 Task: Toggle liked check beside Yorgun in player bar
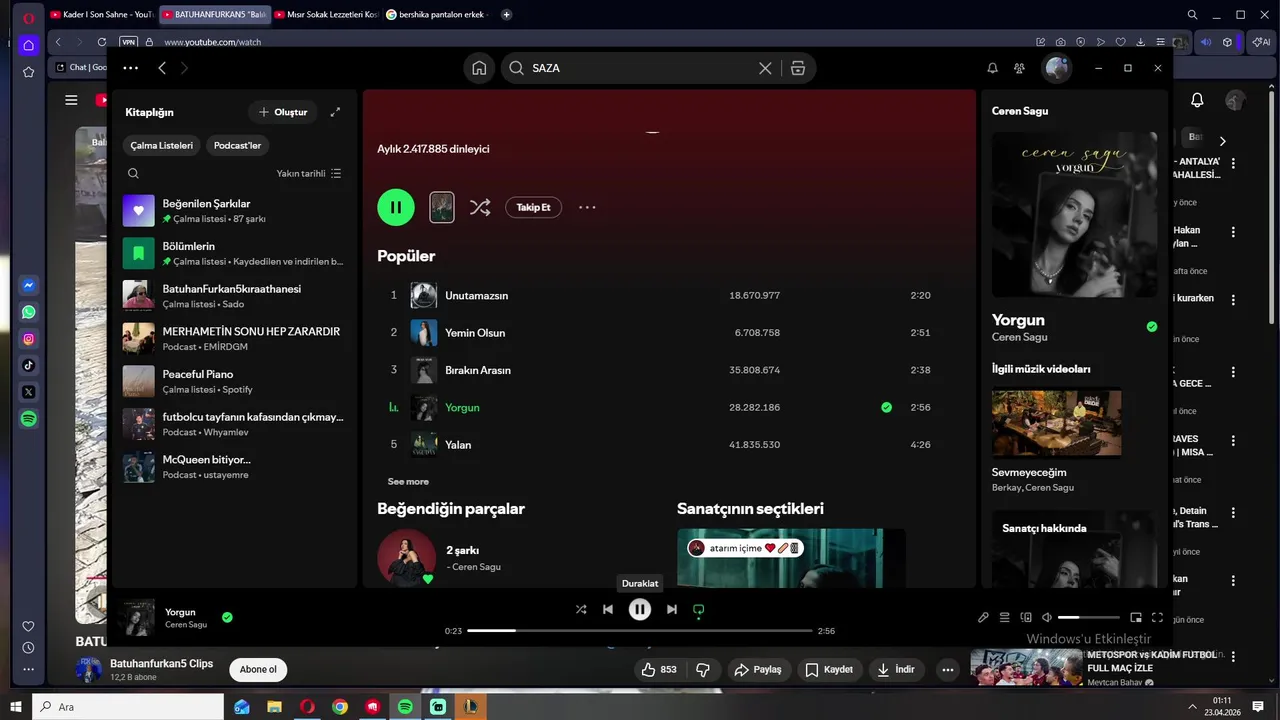[227, 617]
